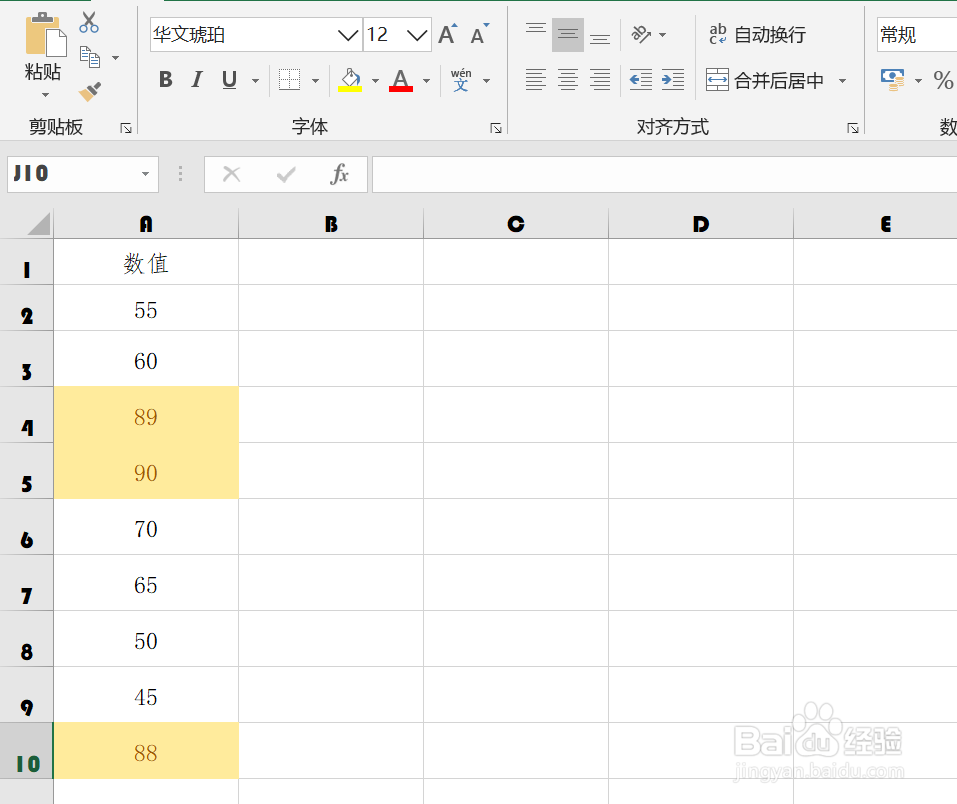This screenshot has width=957, height=804.
Task: Click the Cut scissors icon
Action: (89, 23)
